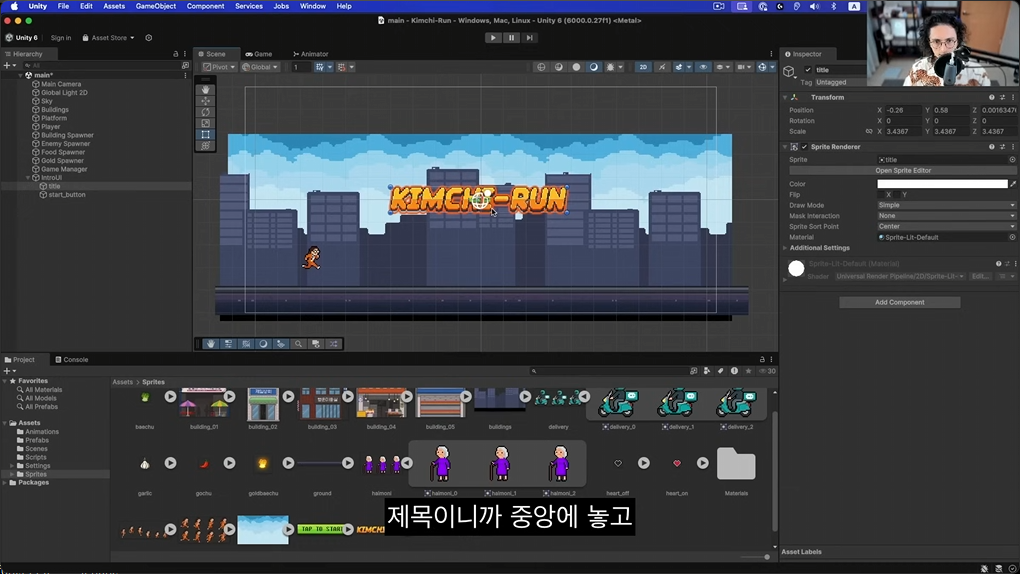This screenshot has width=1020, height=574.
Task: Start Play mode with play button
Action: pos(493,38)
